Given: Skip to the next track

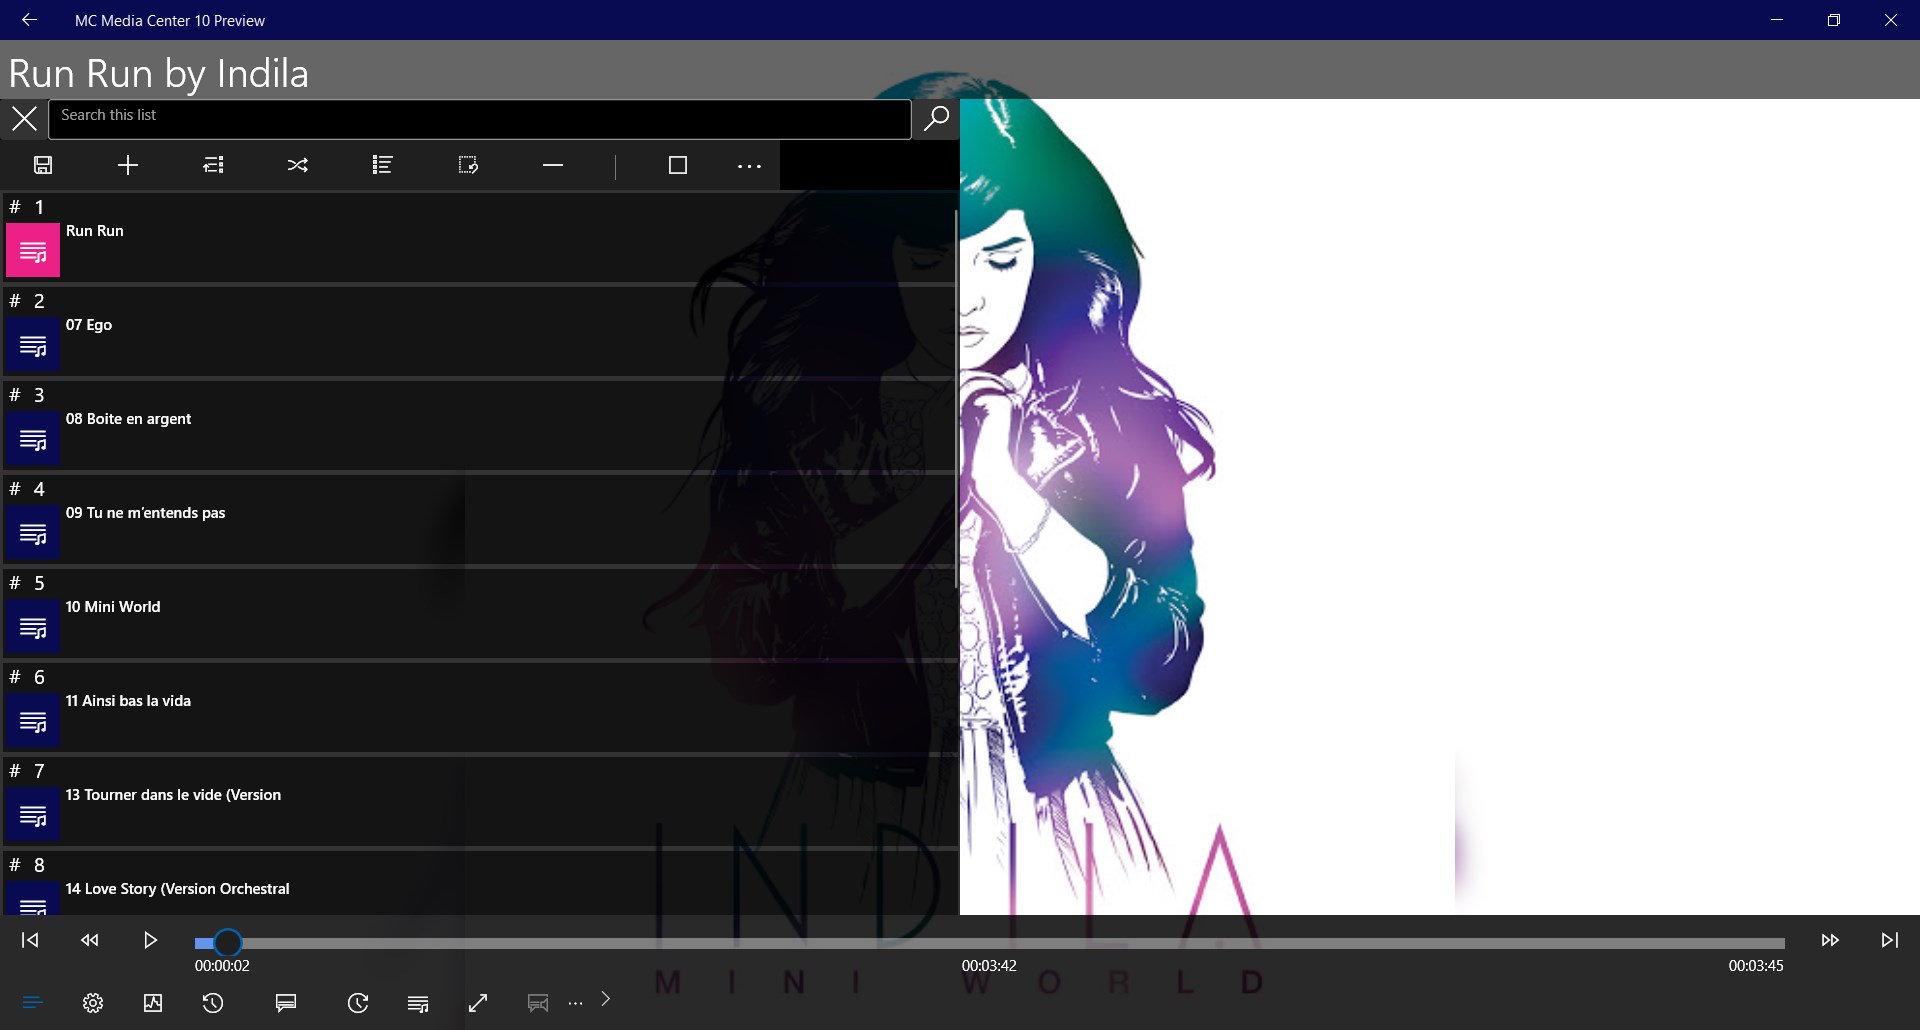Looking at the screenshot, I should [1890, 940].
